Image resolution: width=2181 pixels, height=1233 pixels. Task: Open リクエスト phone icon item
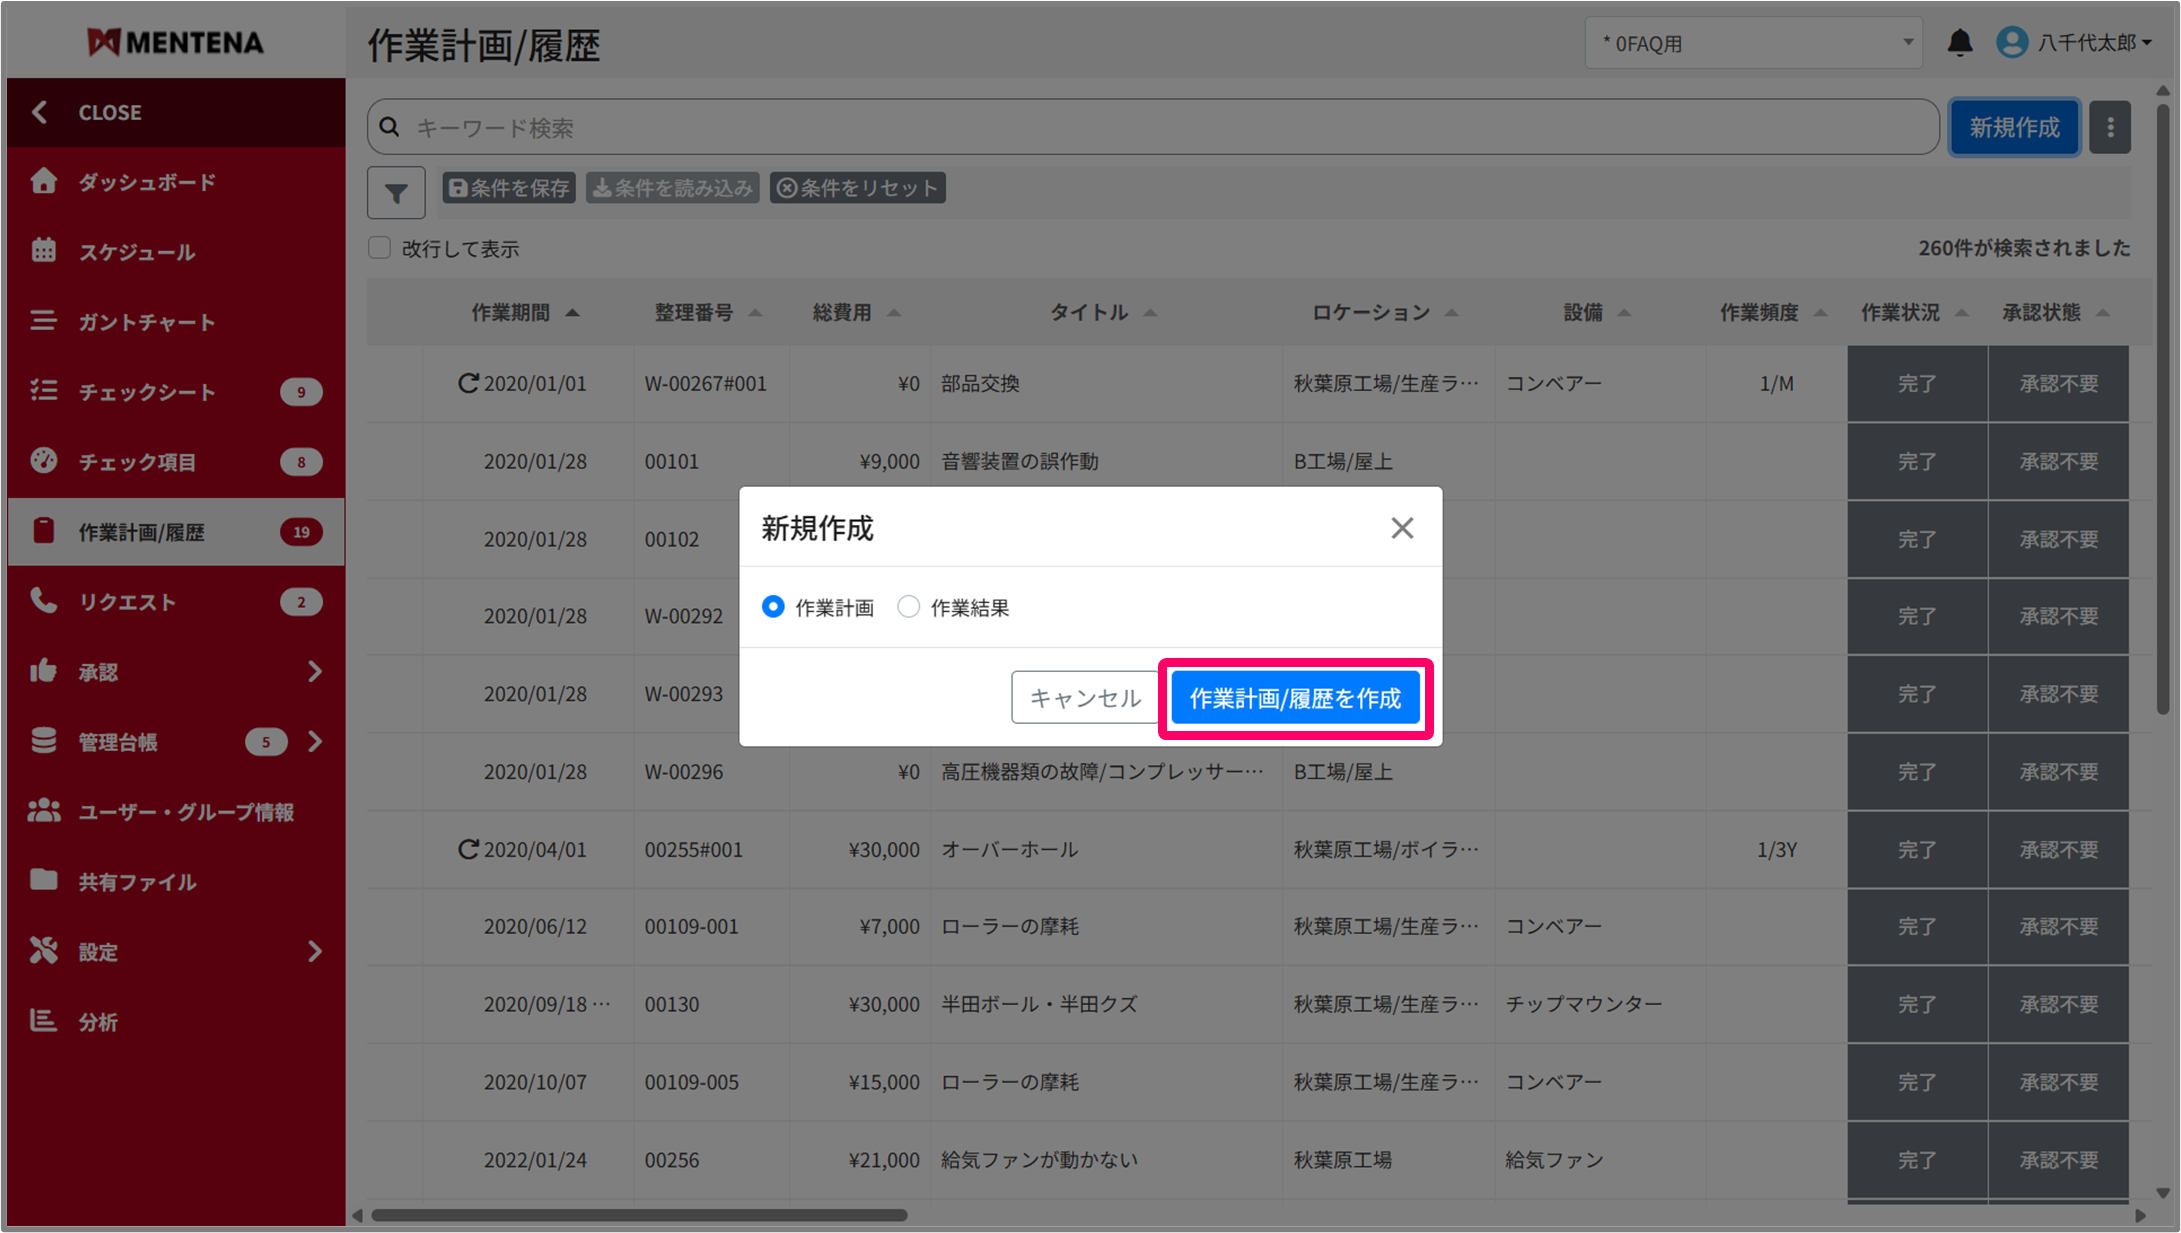44,601
